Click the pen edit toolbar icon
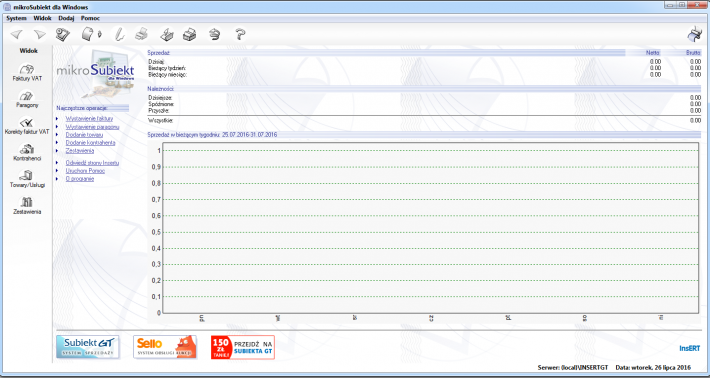 pyautogui.click(x=119, y=34)
